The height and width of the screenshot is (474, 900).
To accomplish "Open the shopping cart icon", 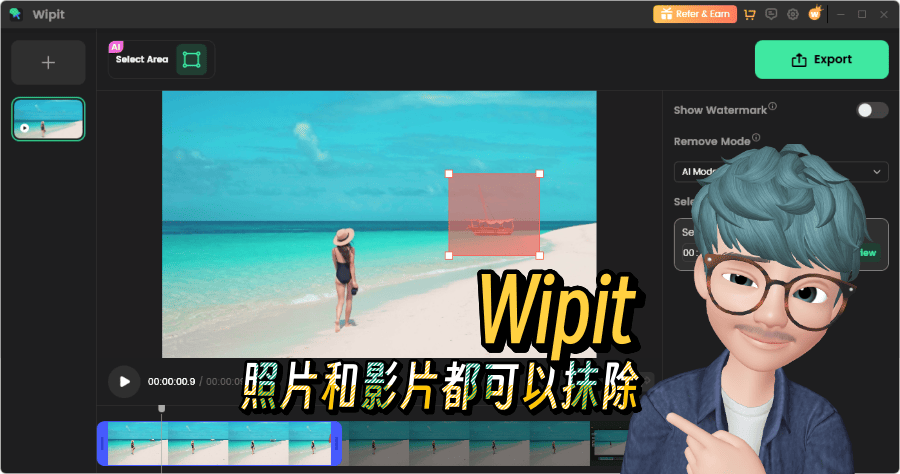I will tap(750, 14).
